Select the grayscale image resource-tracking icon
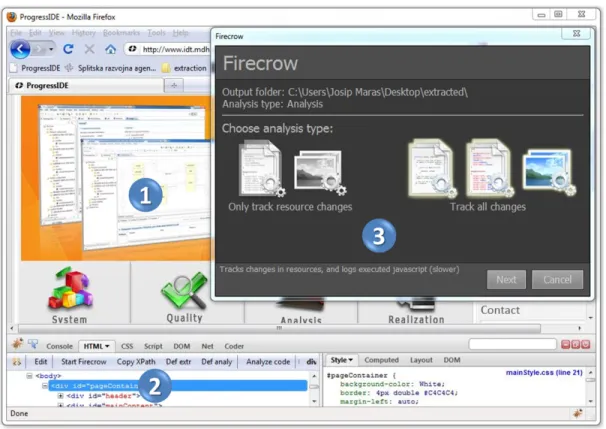This screenshot has width=606, height=429. pos(320,172)
